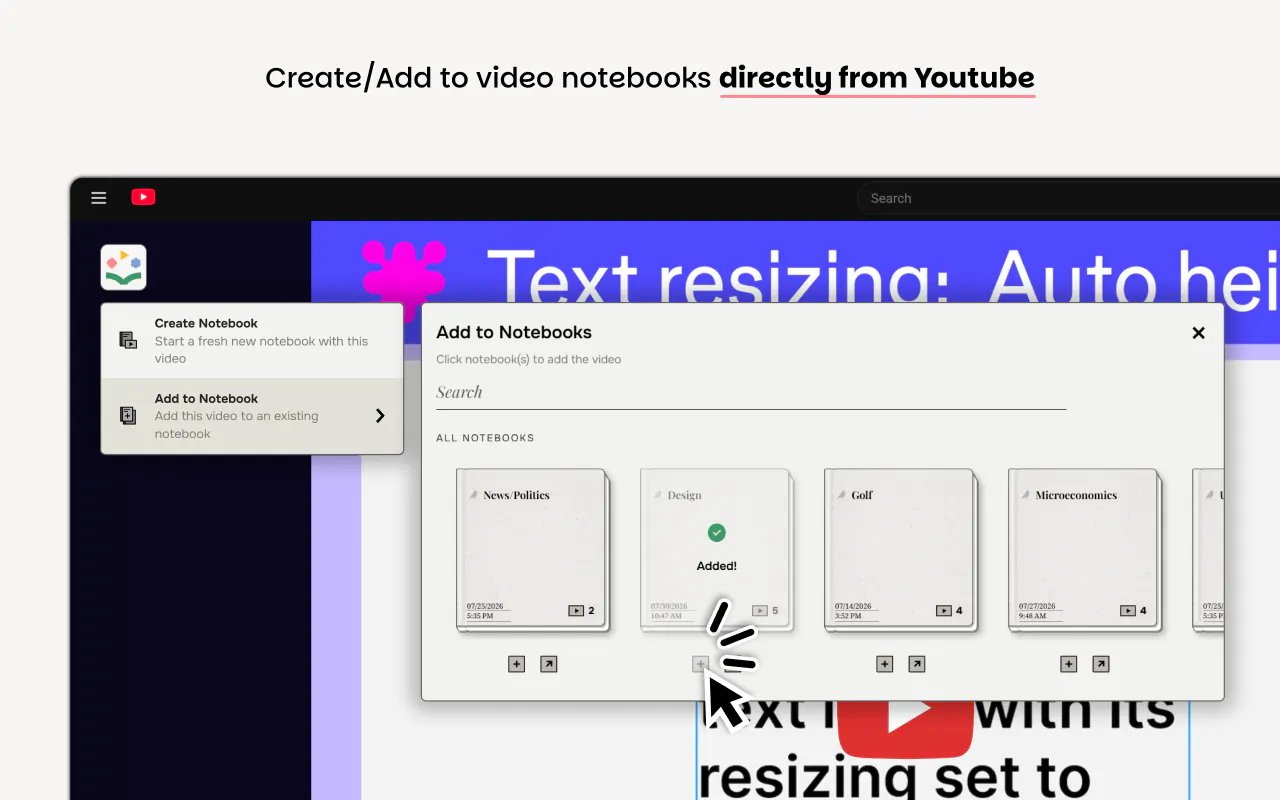Click video count icon on Design notebook
The width and height of the screenshot is (1280, 800).
760,611
